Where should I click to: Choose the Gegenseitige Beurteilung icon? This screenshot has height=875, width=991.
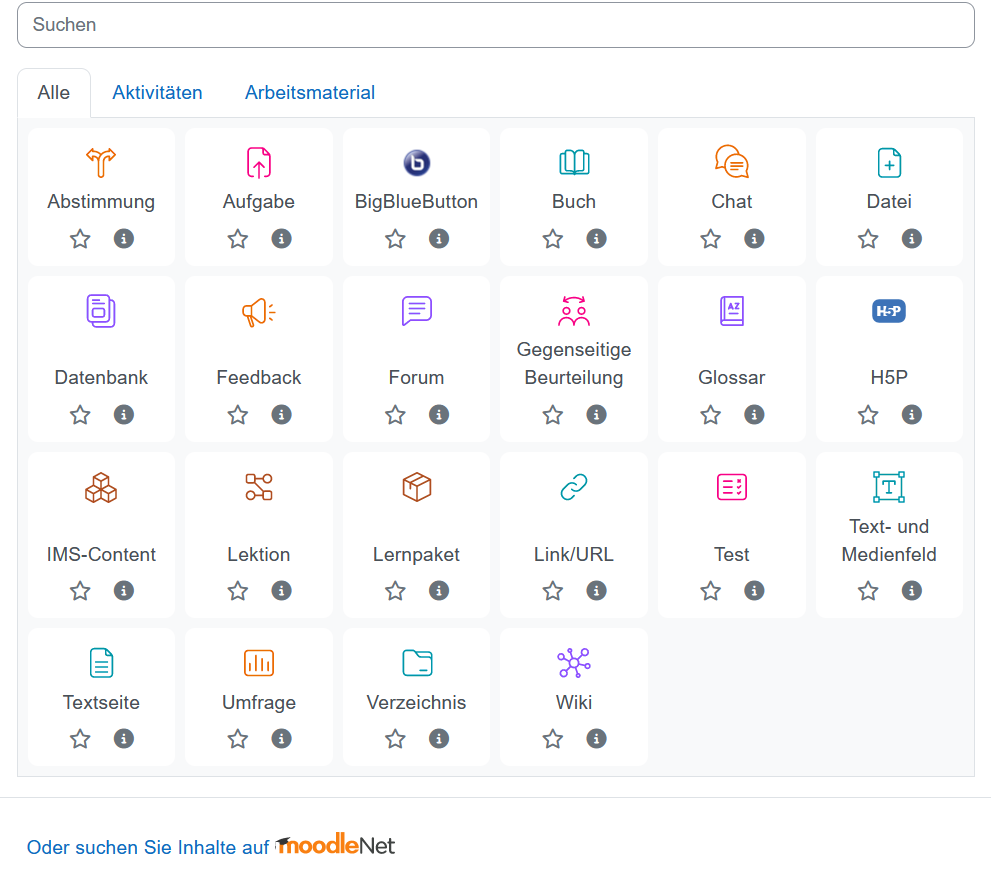tap(574, 310)
